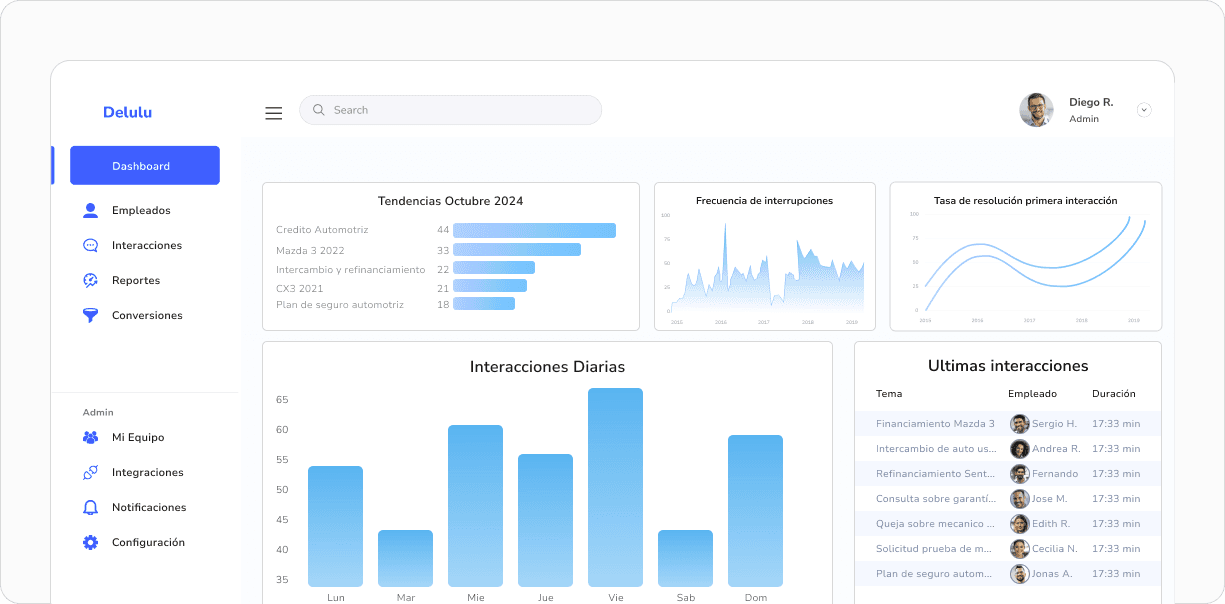Click Edith R. avatar in interactions list
Viewport: 1225px width, 604px height.
click(1020, 524)
